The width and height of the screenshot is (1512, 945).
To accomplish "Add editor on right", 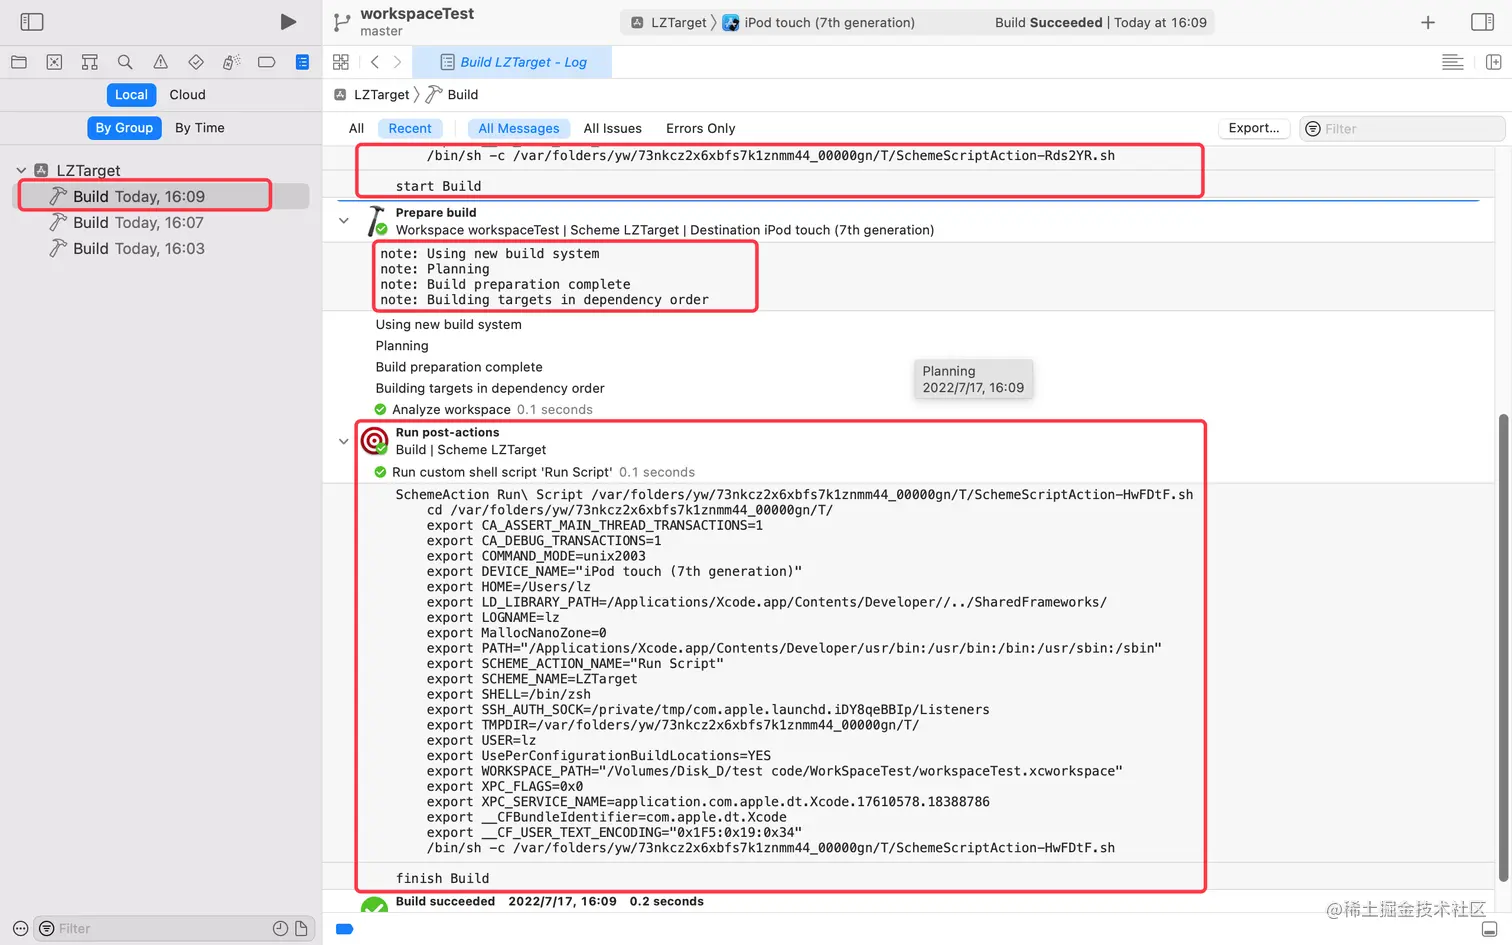I will 1494,62.
